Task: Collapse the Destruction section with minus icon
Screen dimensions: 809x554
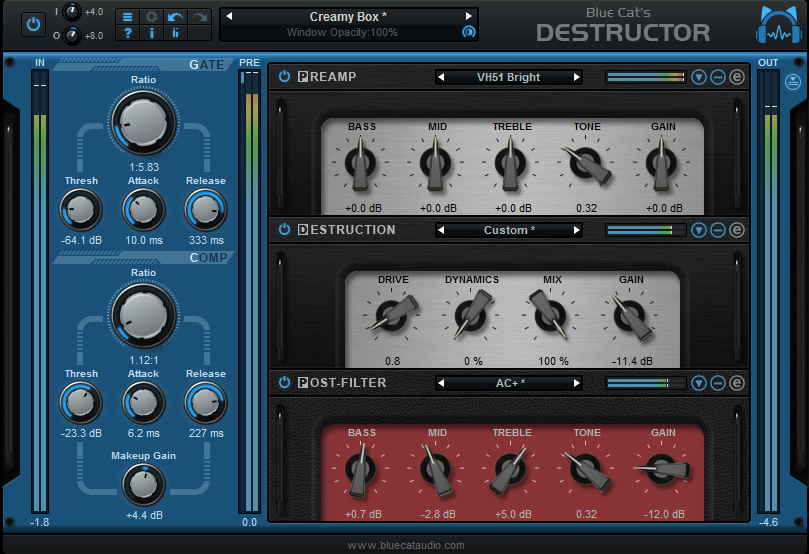Action: [x=718, y=230]
